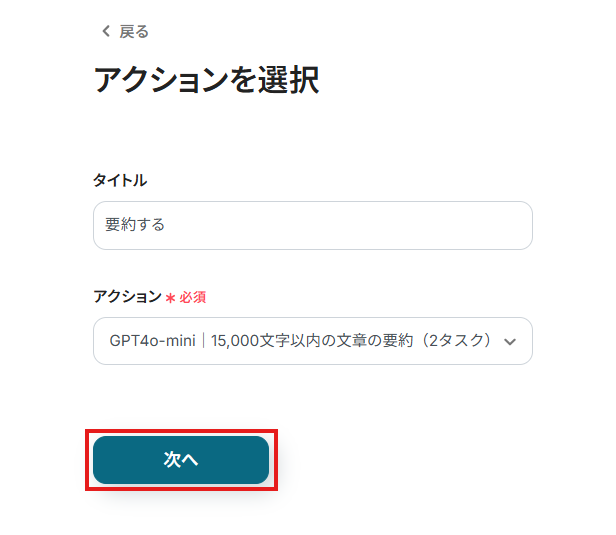Image resolution: width=616 pixels, height=535 pixels.
Task: Open the アクション dropdown list
Action: click(312, 341)
